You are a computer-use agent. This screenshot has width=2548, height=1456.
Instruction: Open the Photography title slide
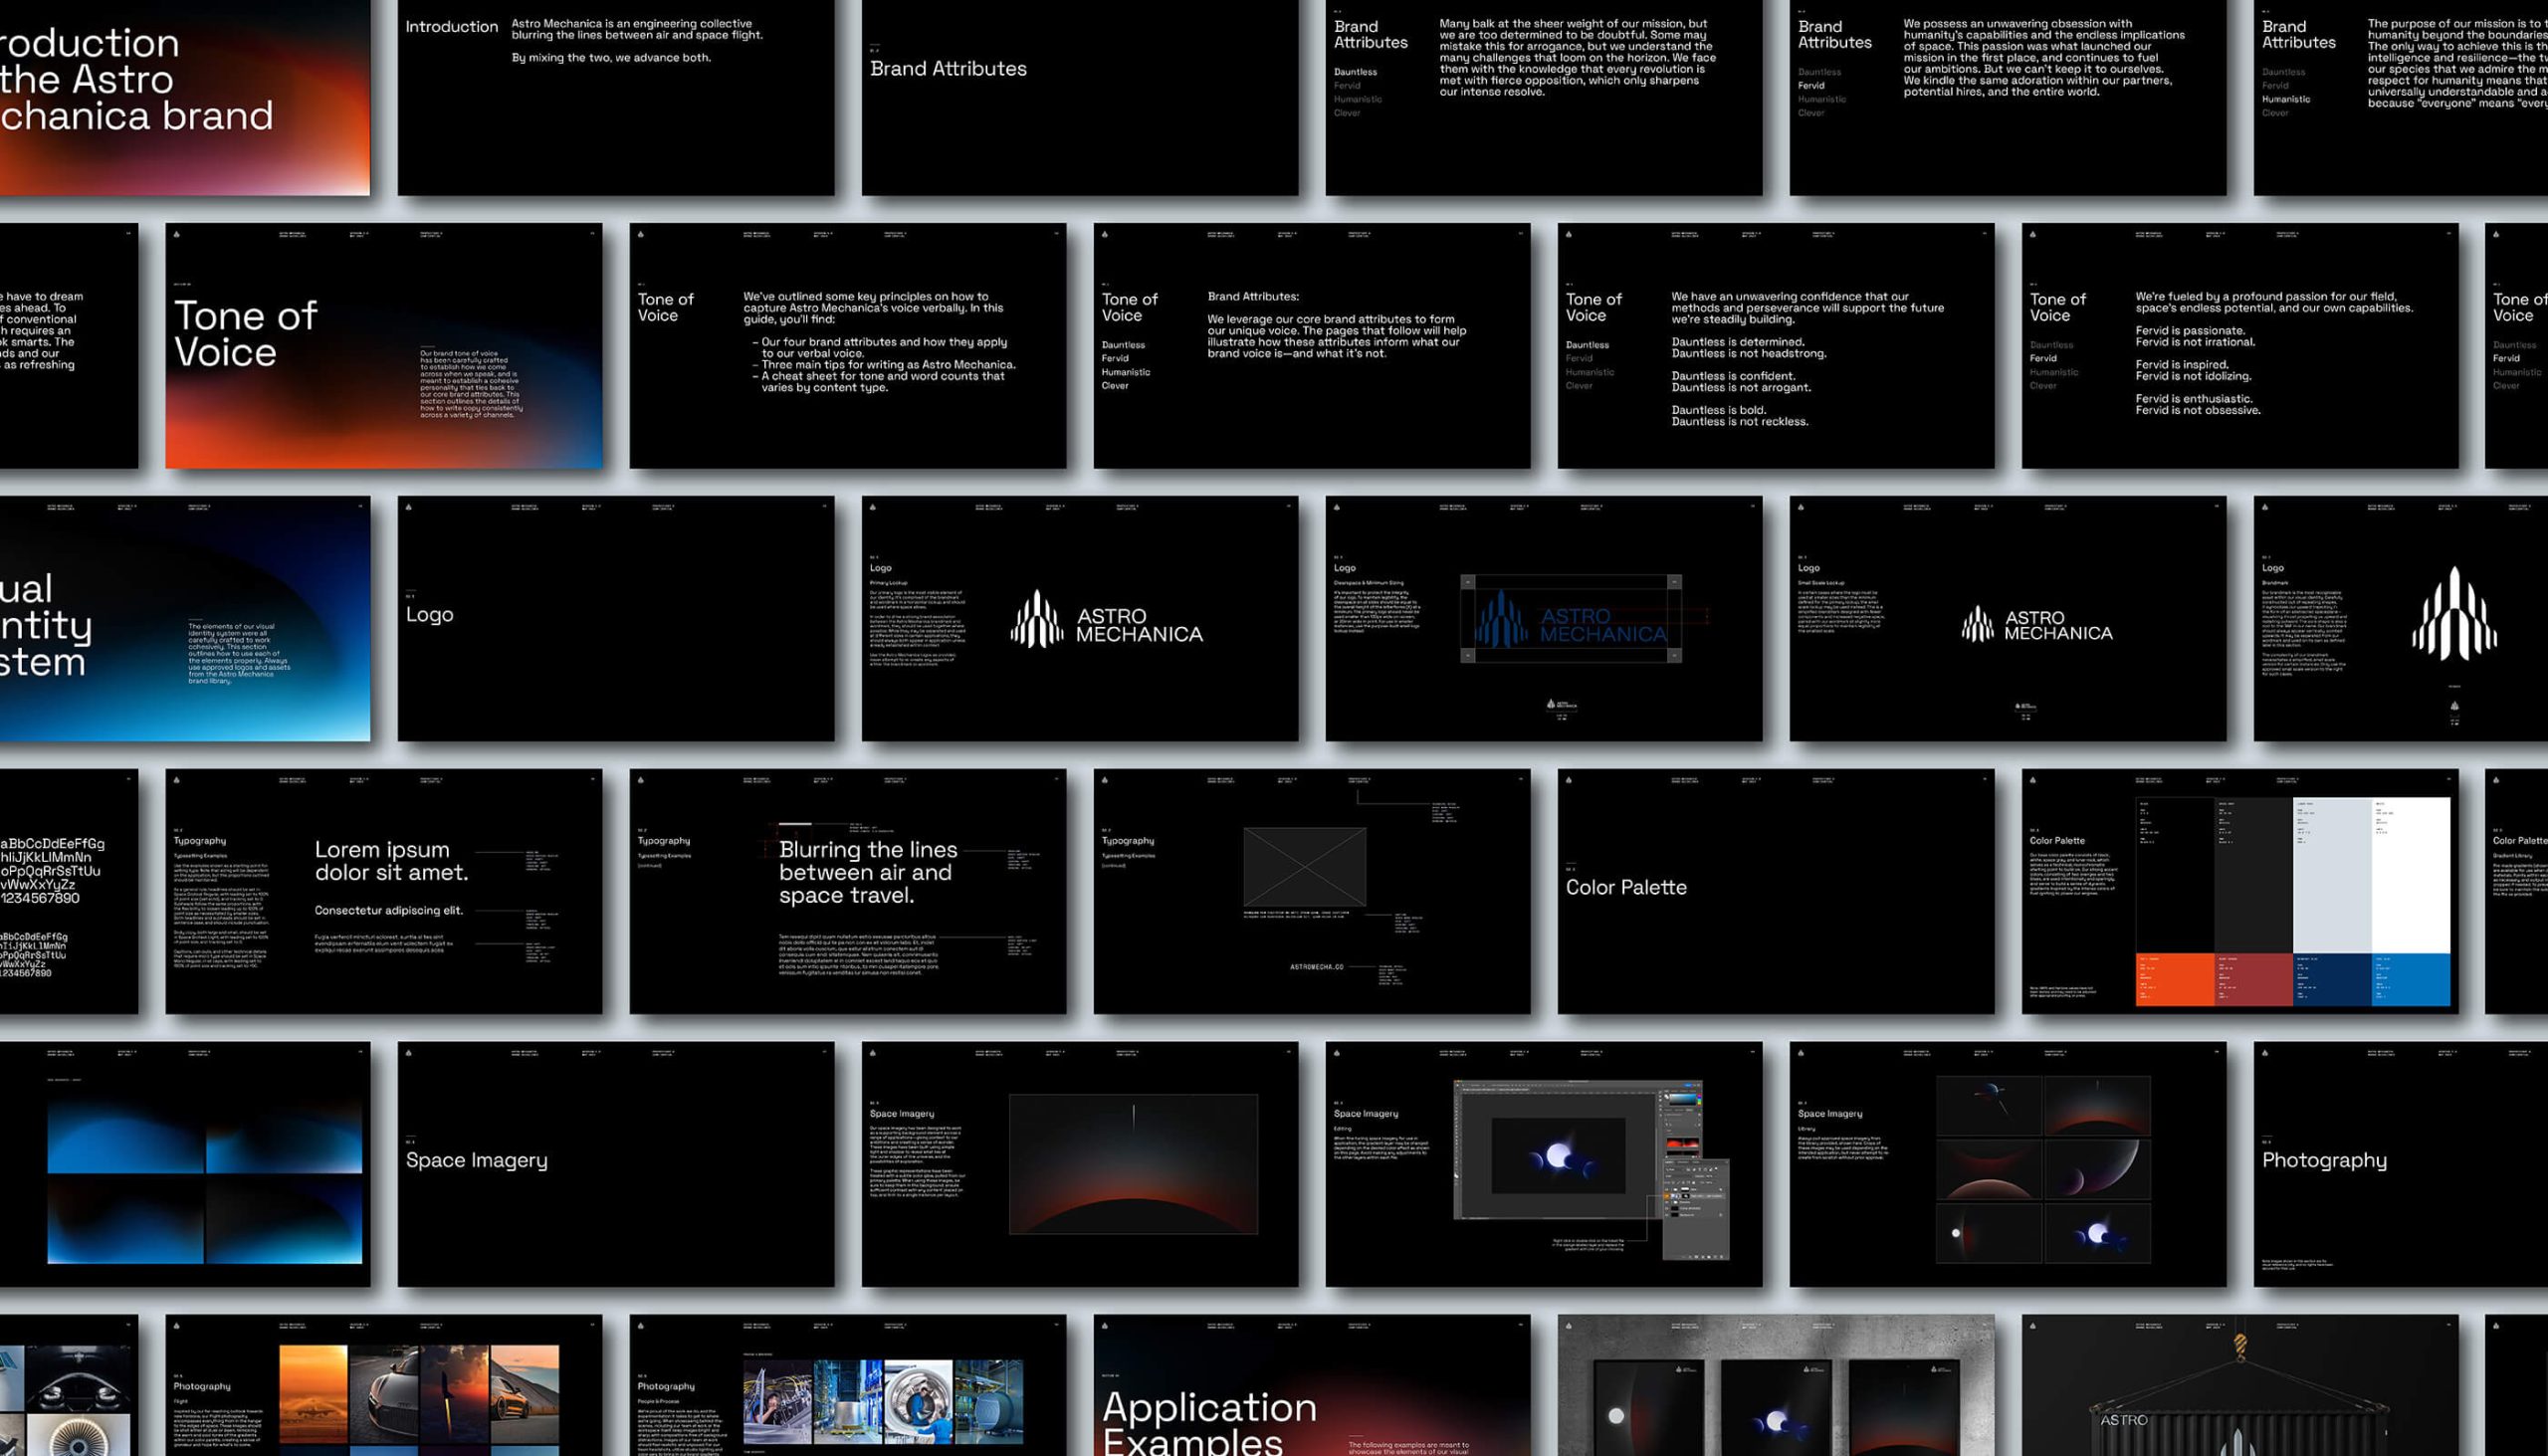pyautogui.click(x=2400, y=1164)
